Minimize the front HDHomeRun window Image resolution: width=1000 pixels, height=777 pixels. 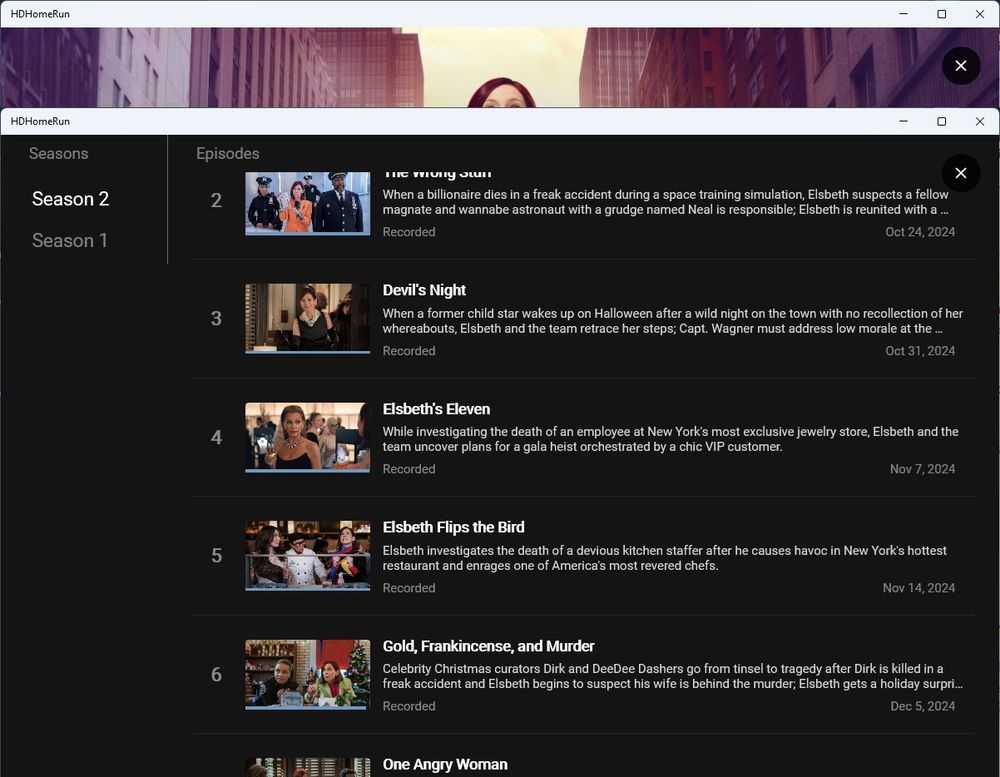pos(903,121)
